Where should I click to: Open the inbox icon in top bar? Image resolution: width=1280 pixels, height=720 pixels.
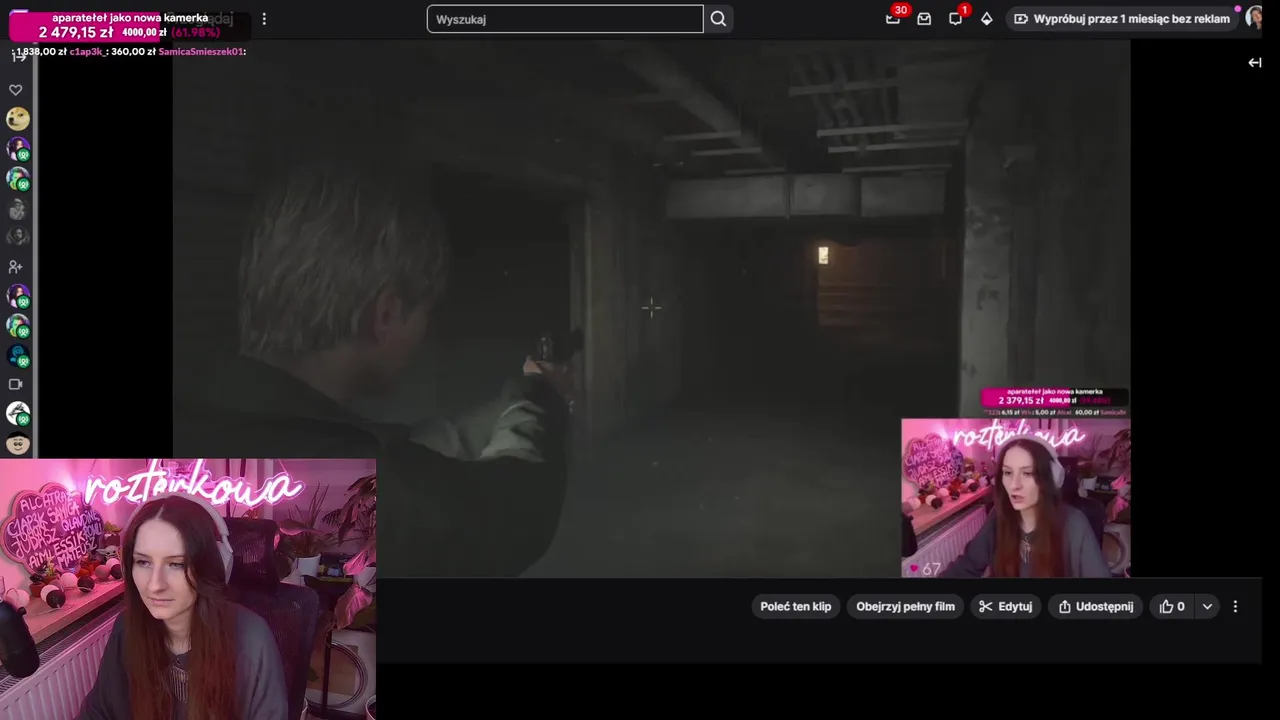[924, 19]
